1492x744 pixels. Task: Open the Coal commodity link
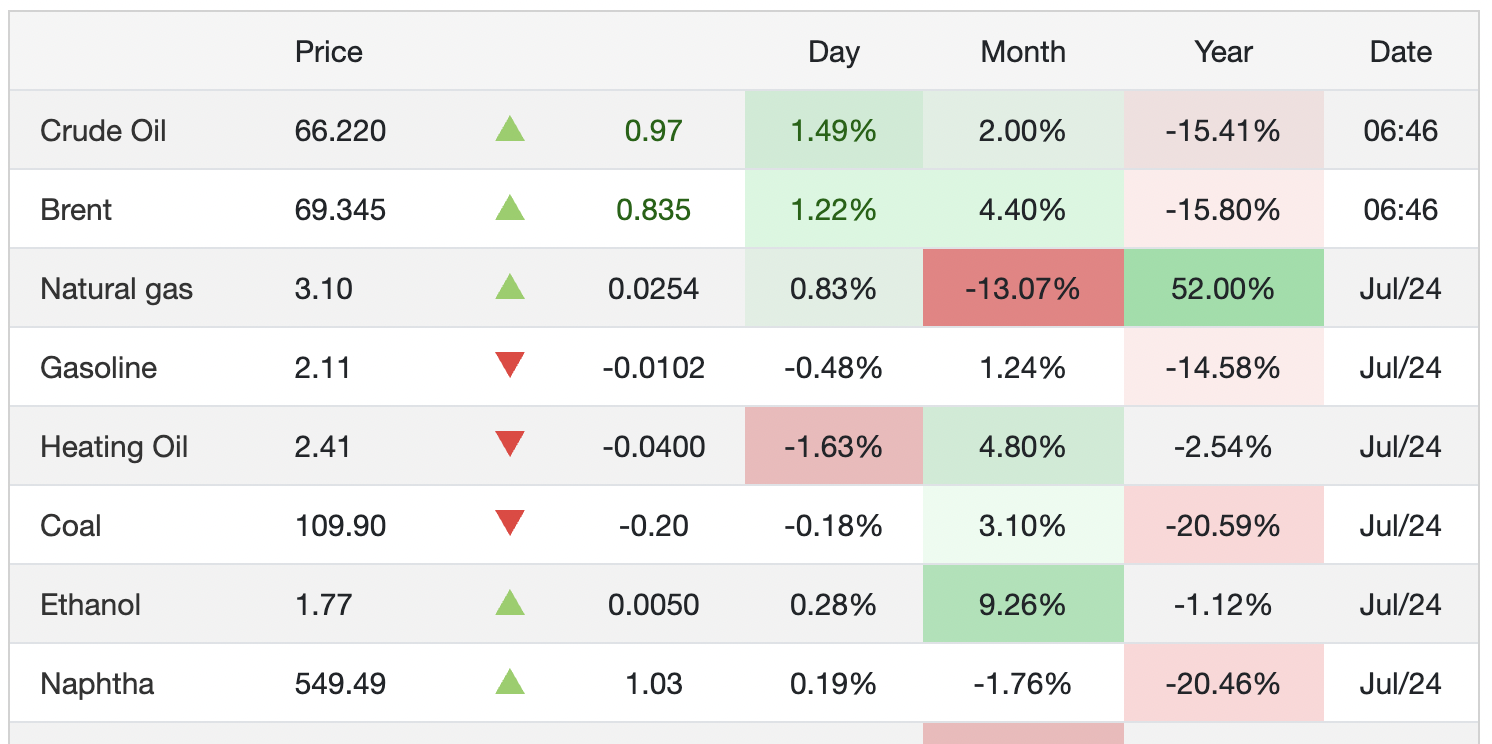click(71, 526)
